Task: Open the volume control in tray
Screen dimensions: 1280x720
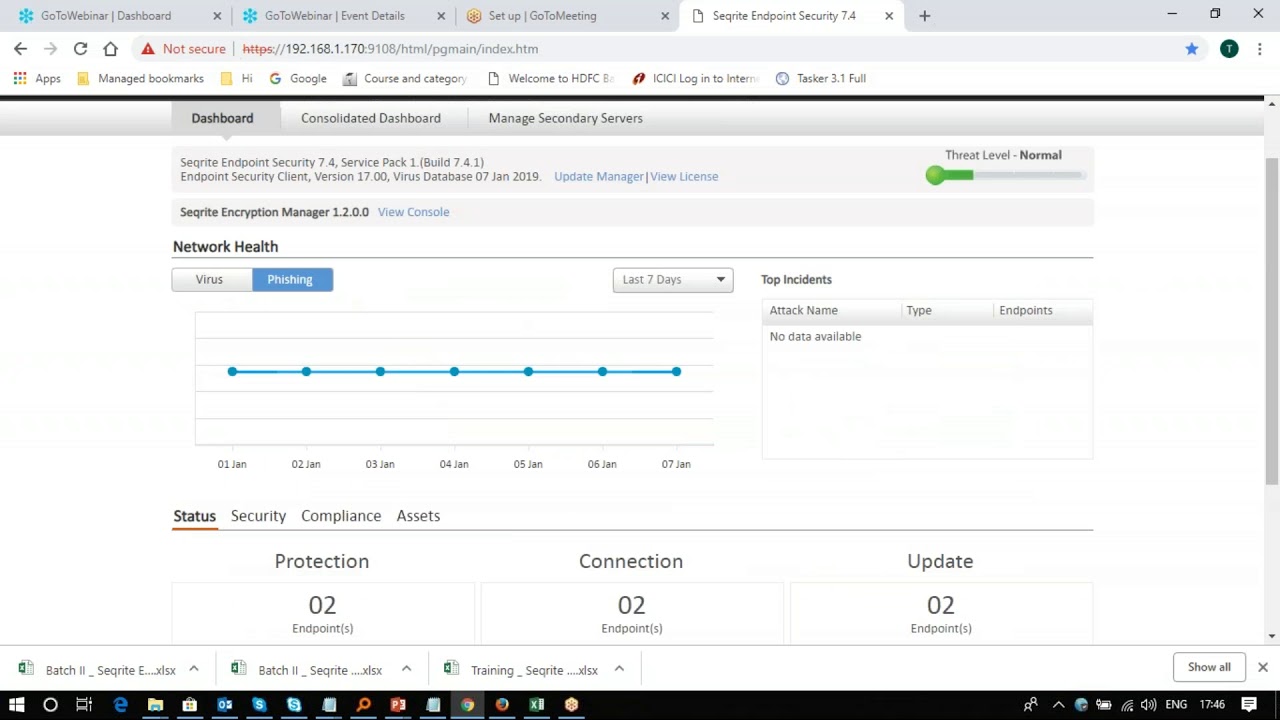Action: point(1149,704)
